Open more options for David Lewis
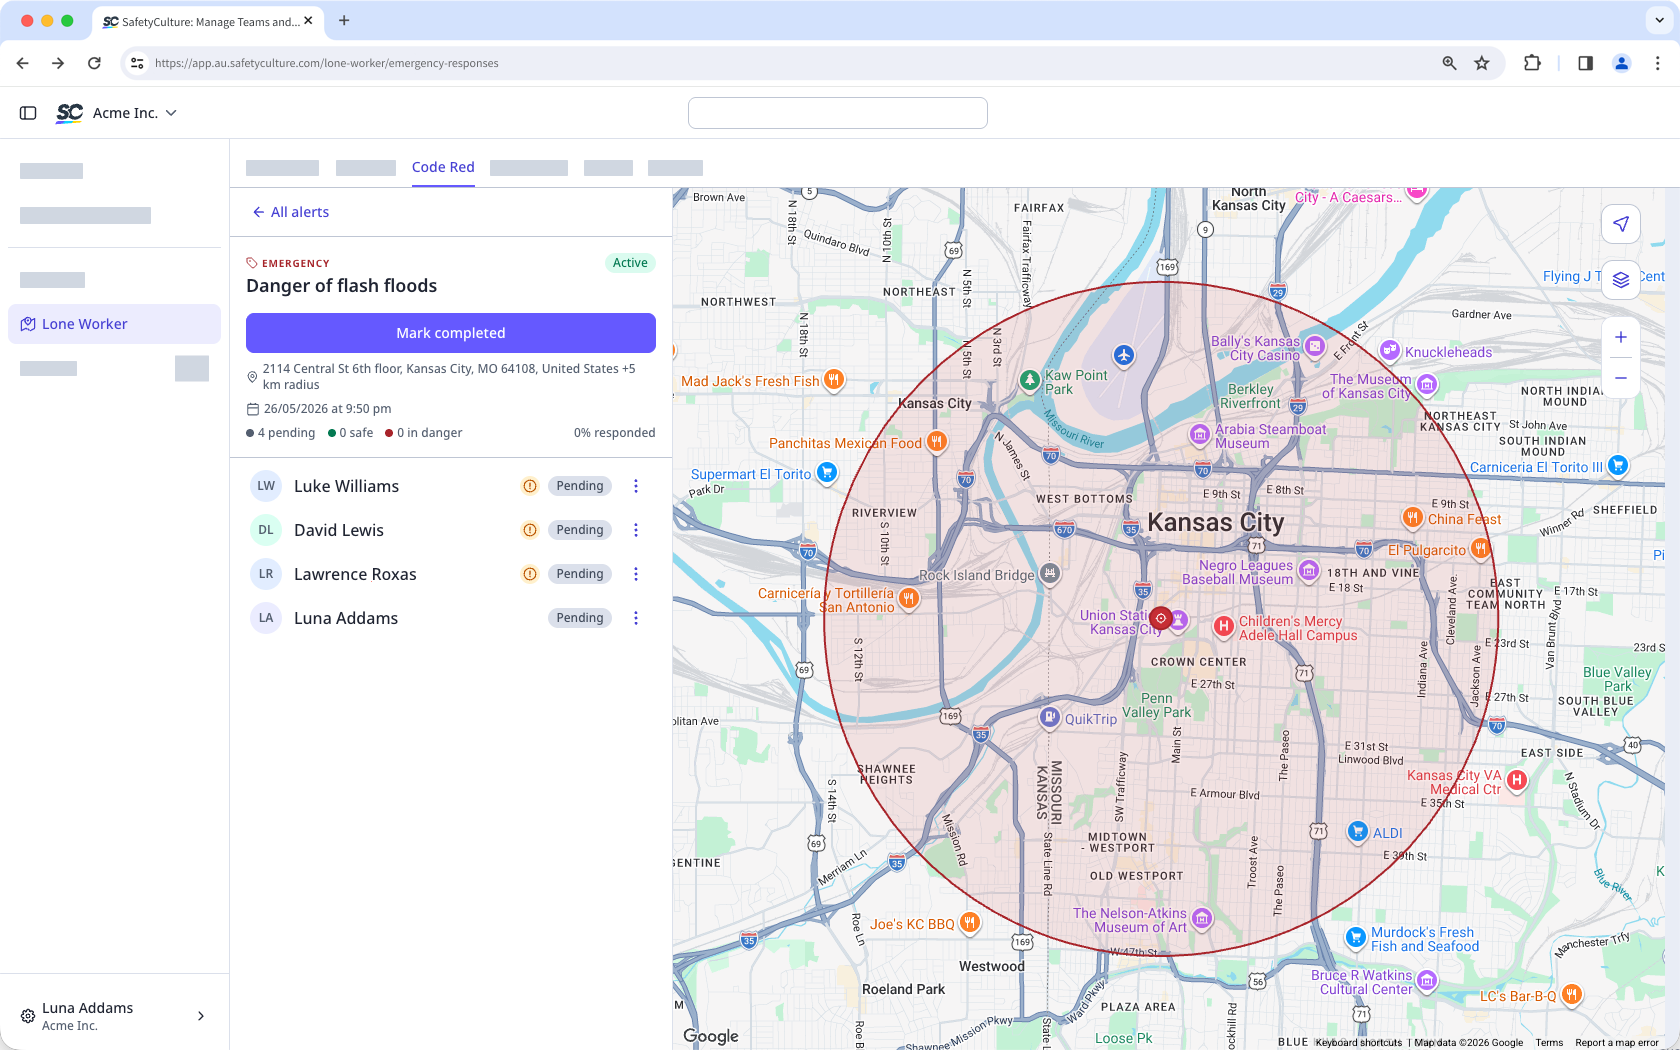Screen dimensions: 1680x1050 tap(636, 530)
